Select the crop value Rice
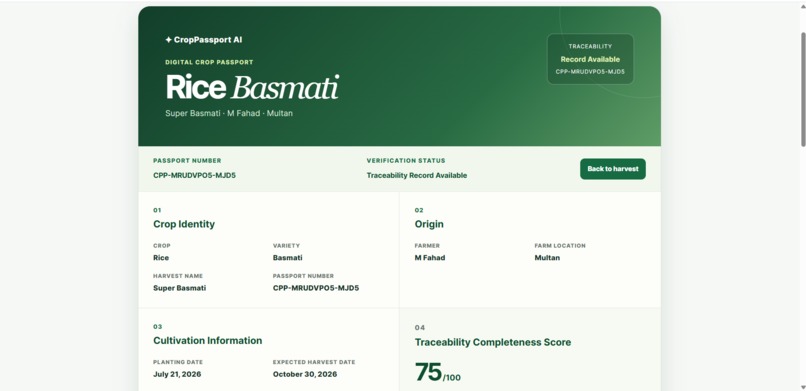 (x=161, y=258)
